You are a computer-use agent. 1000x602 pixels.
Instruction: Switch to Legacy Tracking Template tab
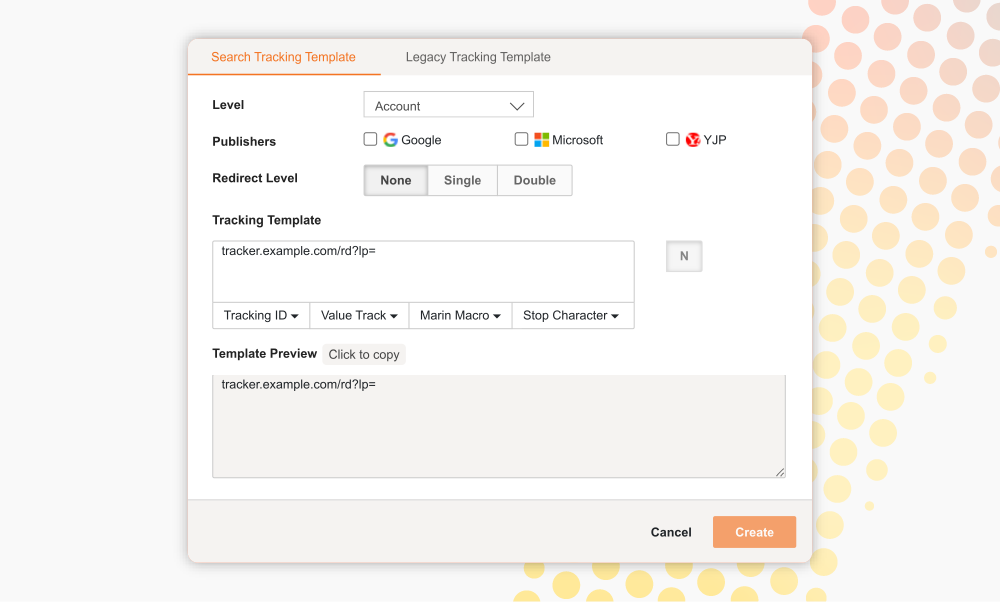pyautogui.click(x=478, y=57)
